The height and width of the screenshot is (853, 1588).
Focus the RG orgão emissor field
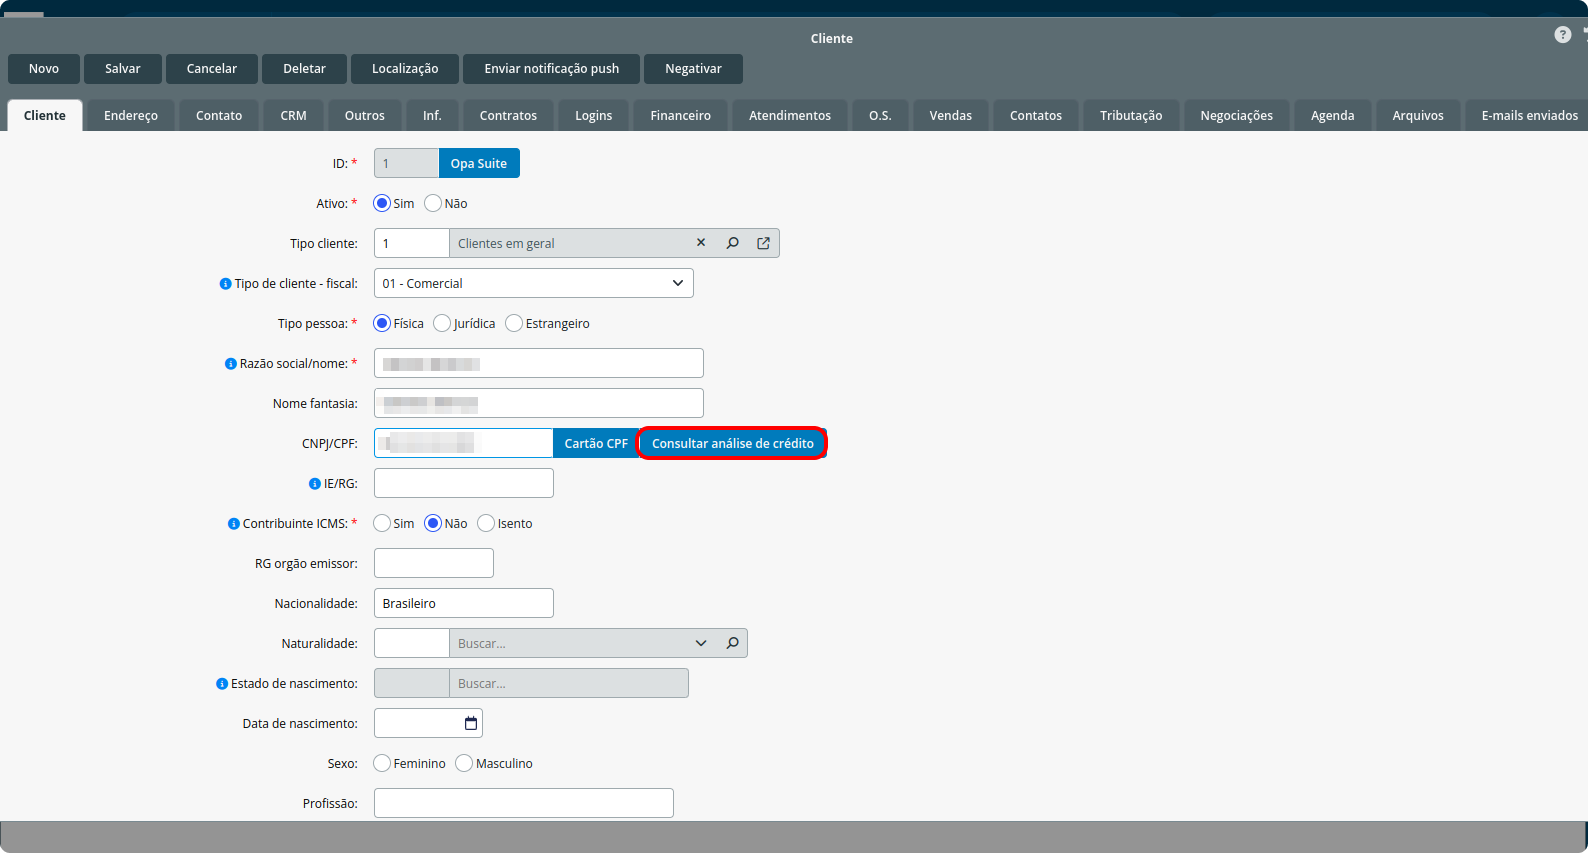click(434, 563)
